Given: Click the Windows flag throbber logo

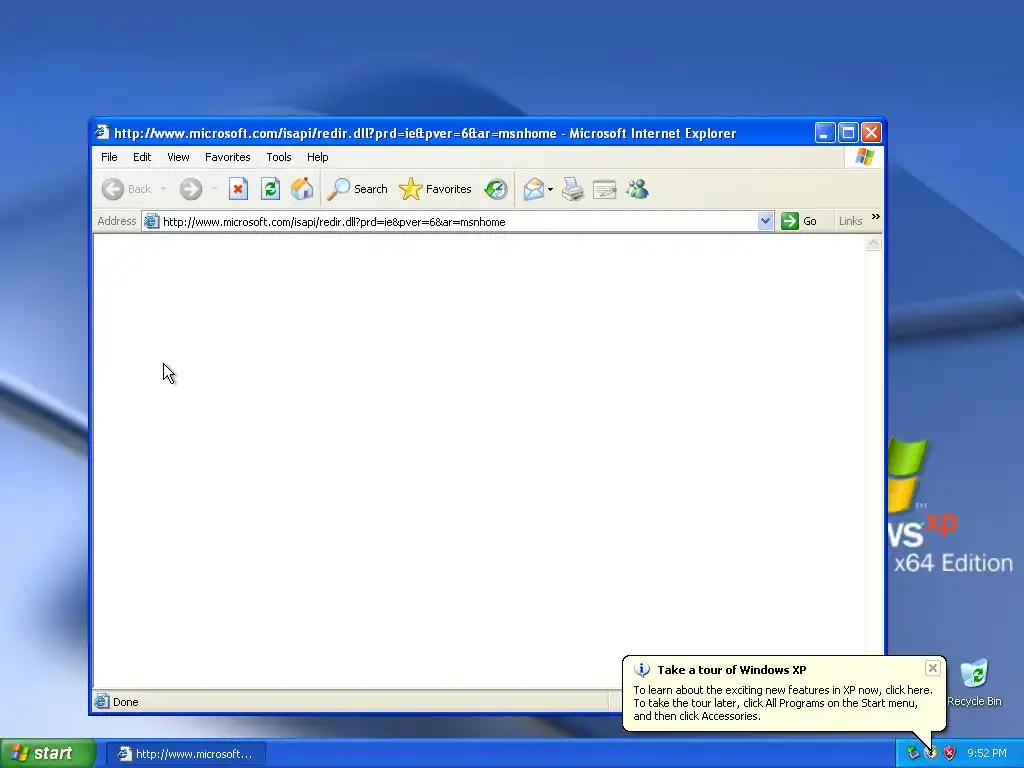Looking at the screenshot, I should coord(864,157).
